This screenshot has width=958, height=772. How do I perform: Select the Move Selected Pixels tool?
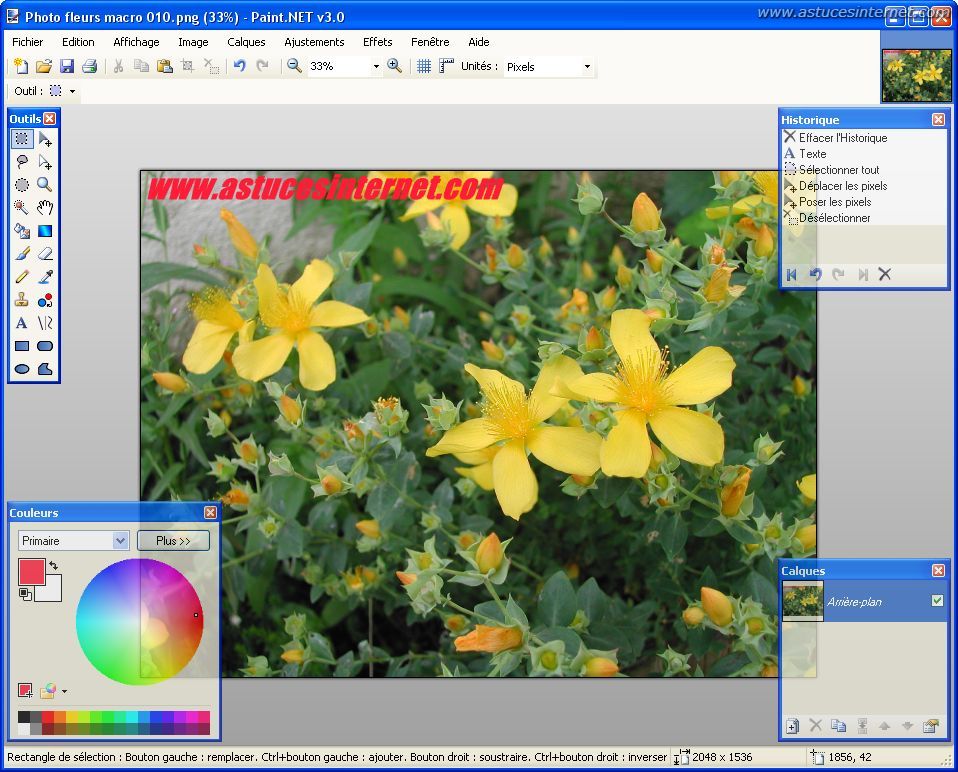point(45,139)
